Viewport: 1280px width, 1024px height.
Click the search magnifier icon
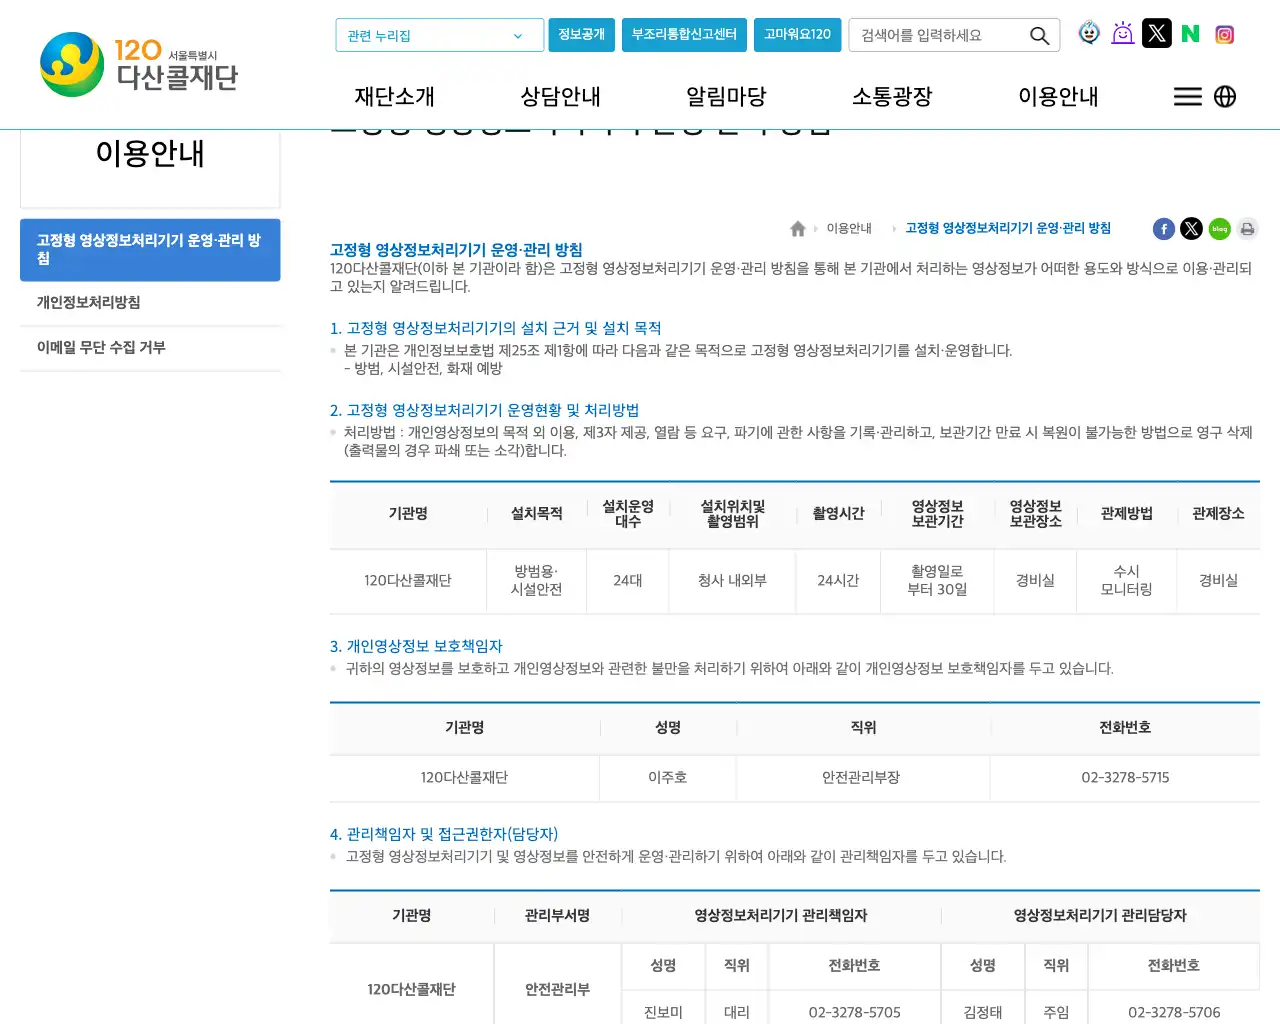click(x=1040, y=36)
